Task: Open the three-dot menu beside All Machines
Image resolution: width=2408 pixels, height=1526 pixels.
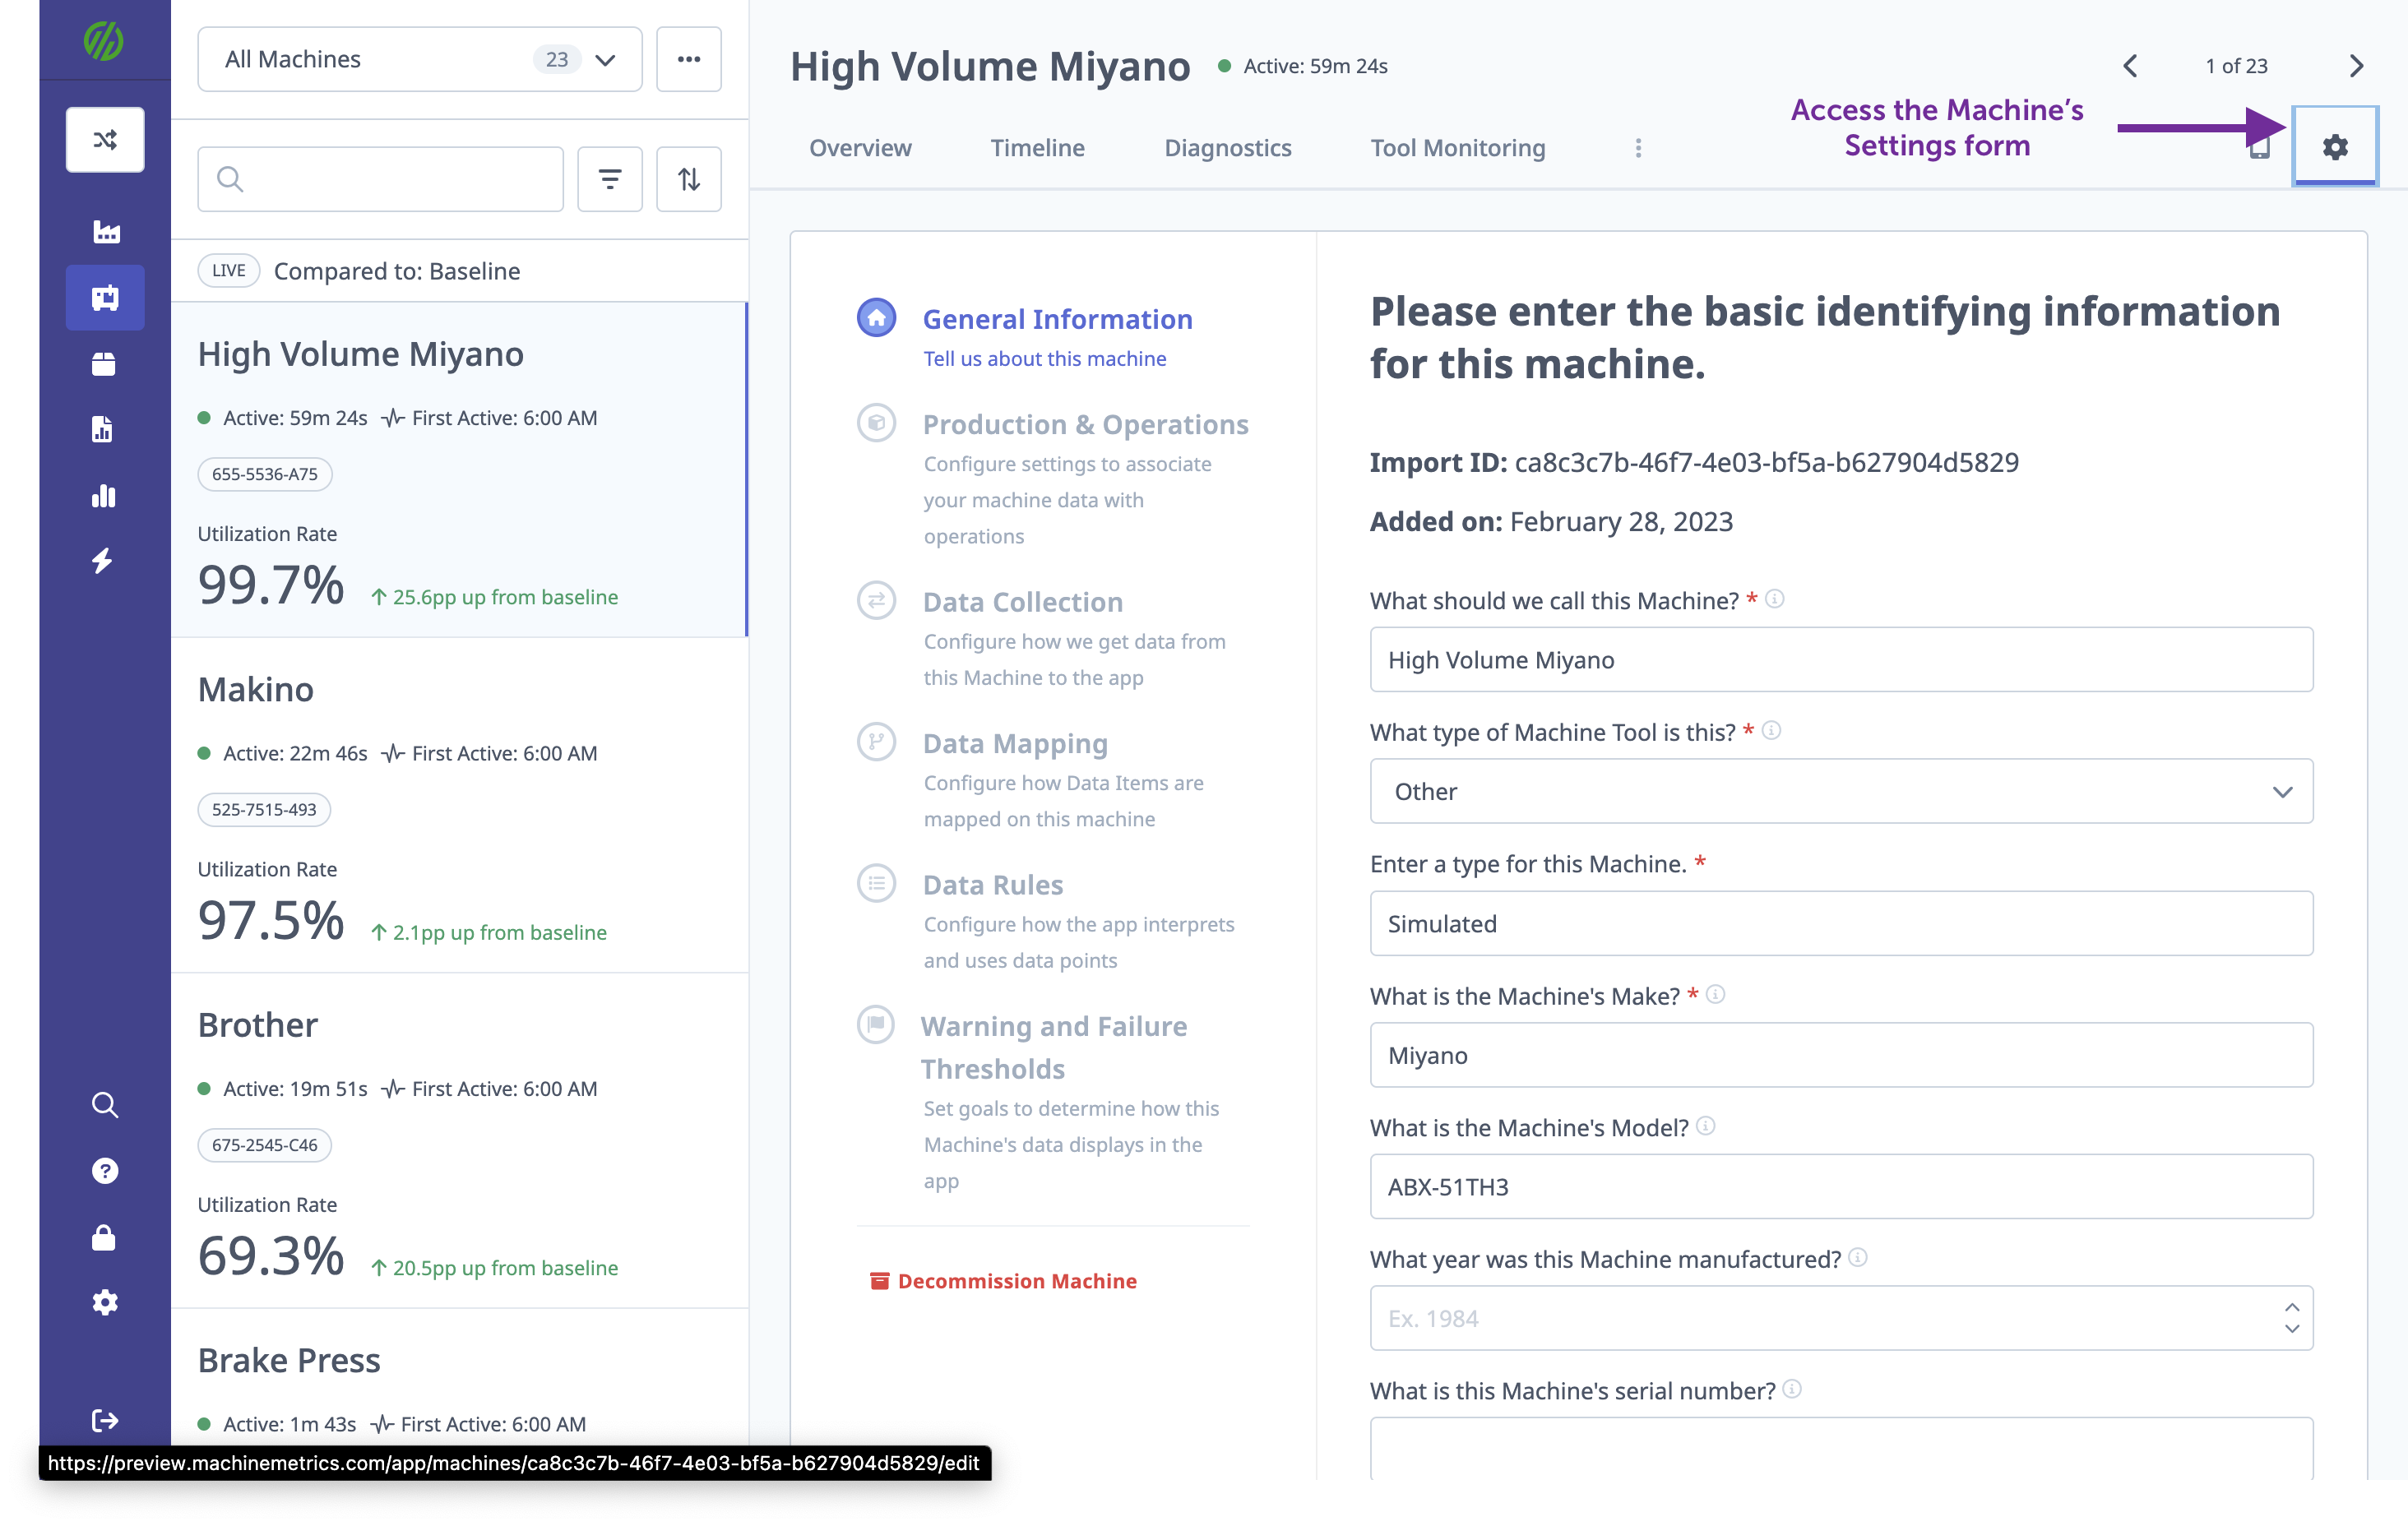Action: pos(689,59)
